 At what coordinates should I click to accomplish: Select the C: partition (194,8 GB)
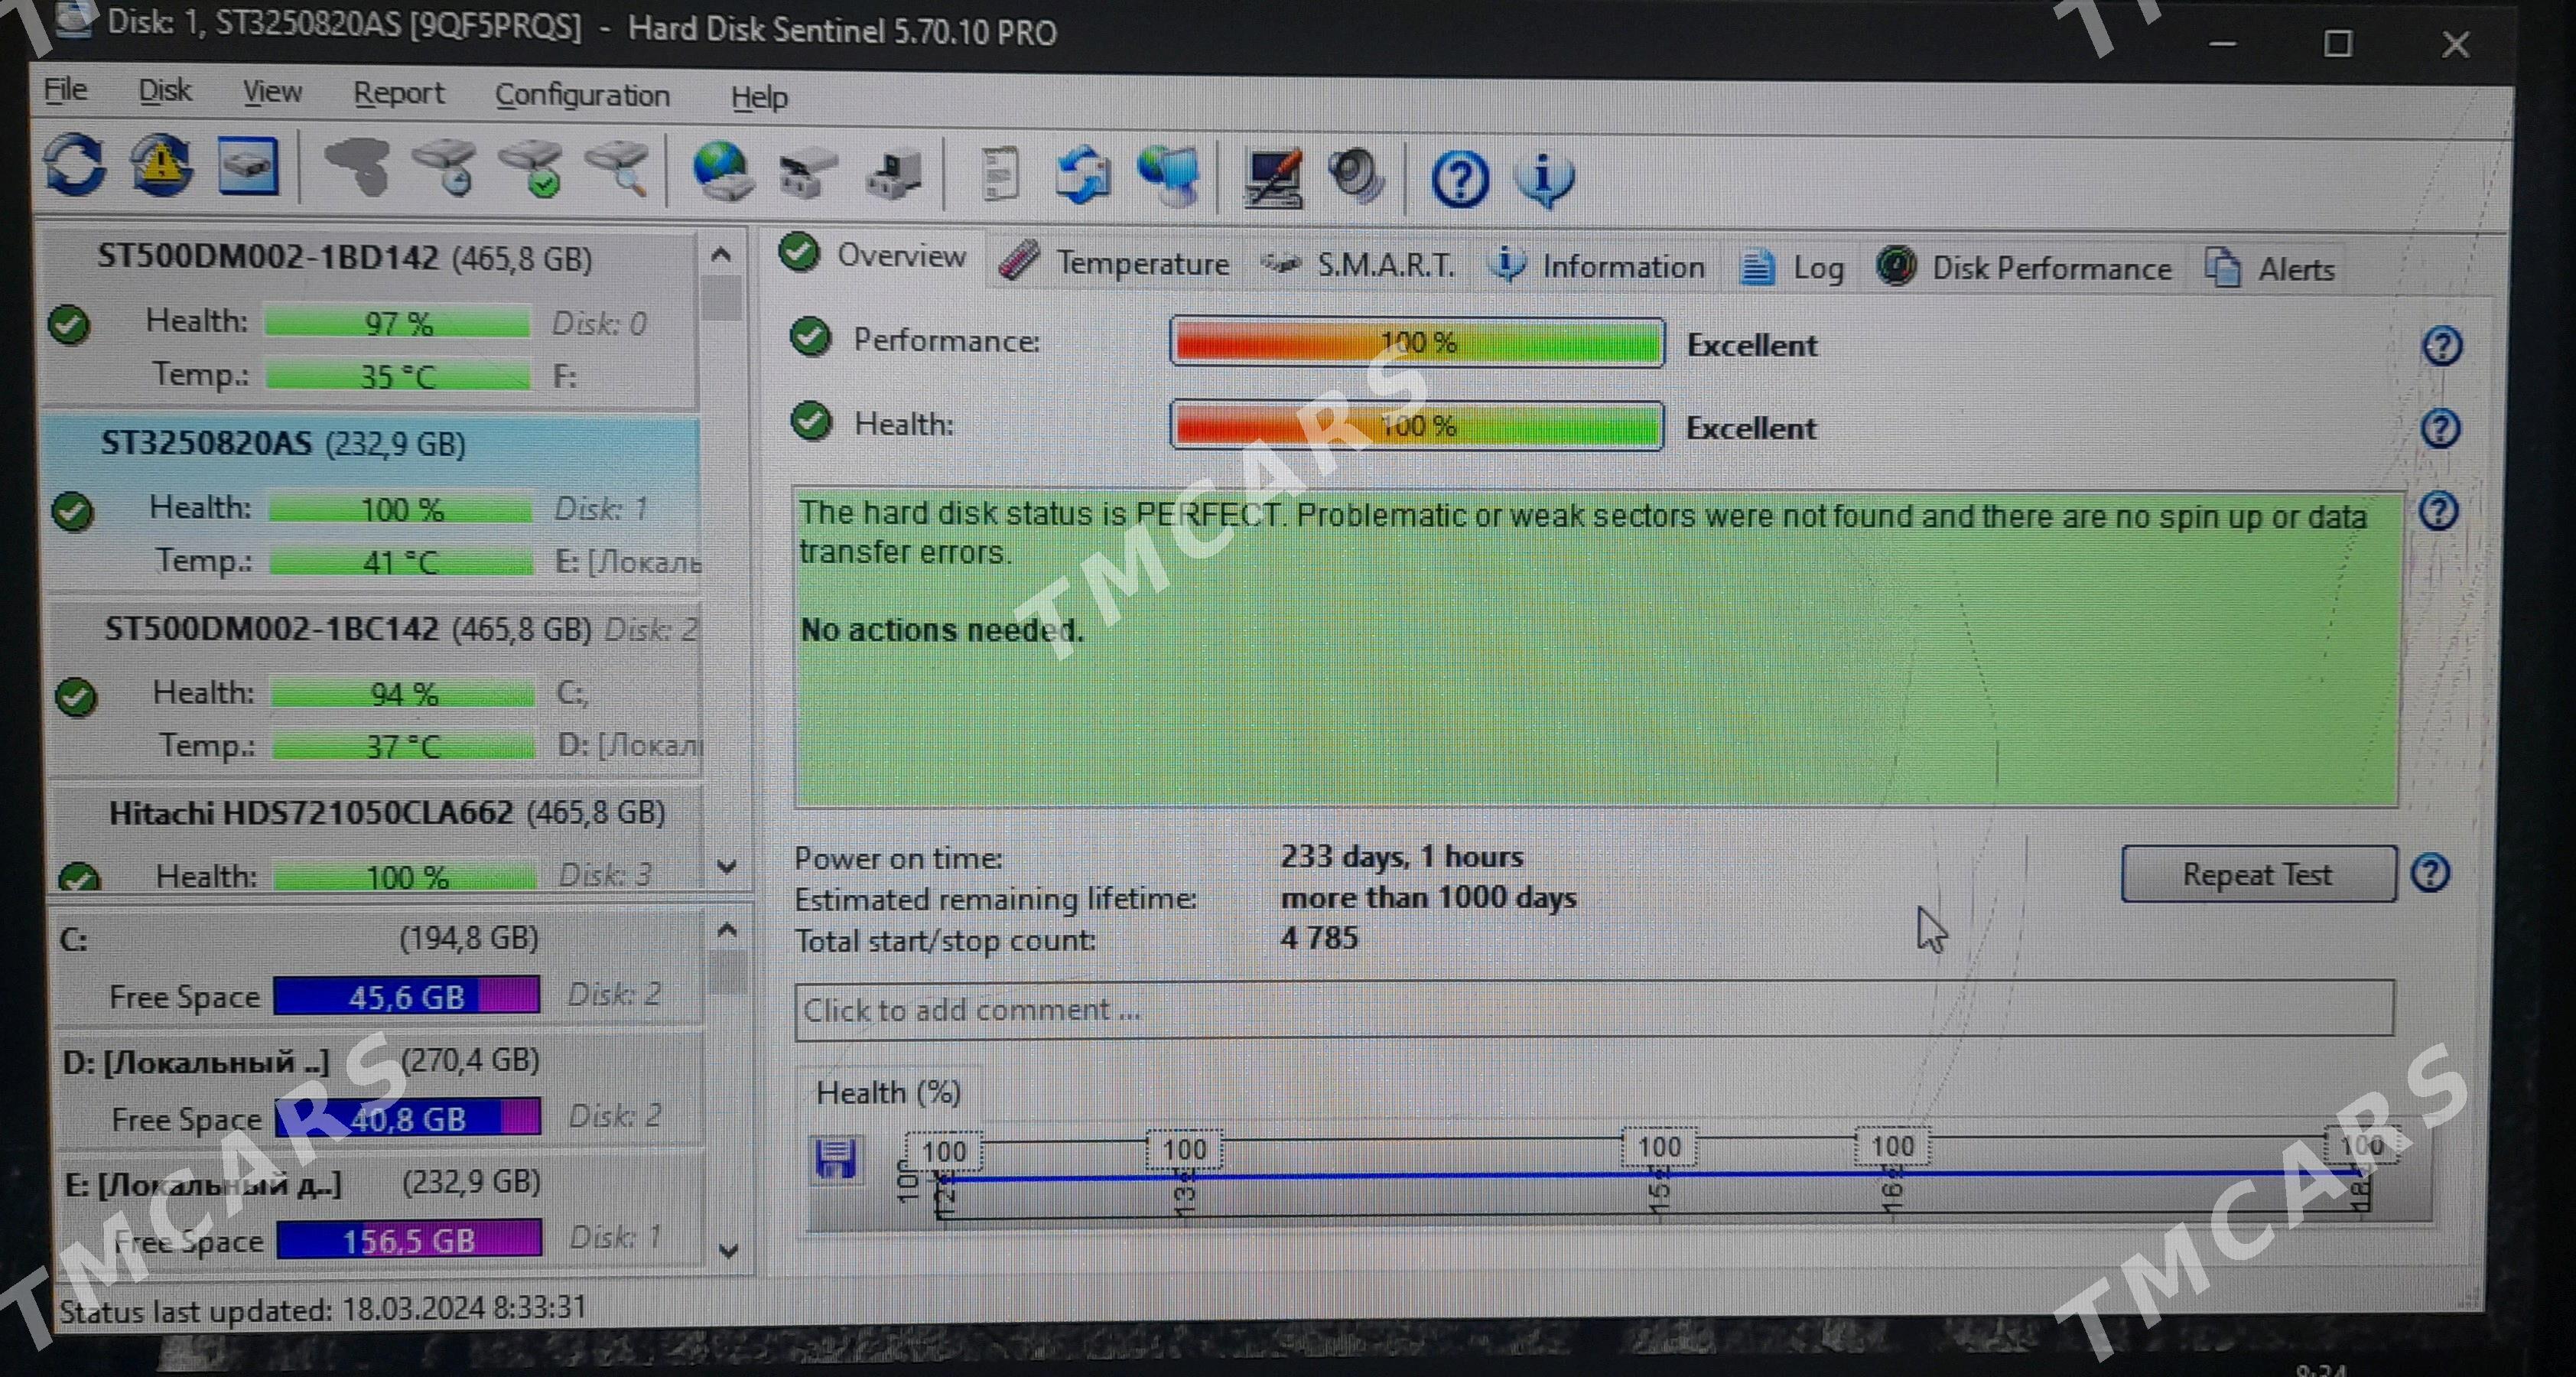coord(380,966)
